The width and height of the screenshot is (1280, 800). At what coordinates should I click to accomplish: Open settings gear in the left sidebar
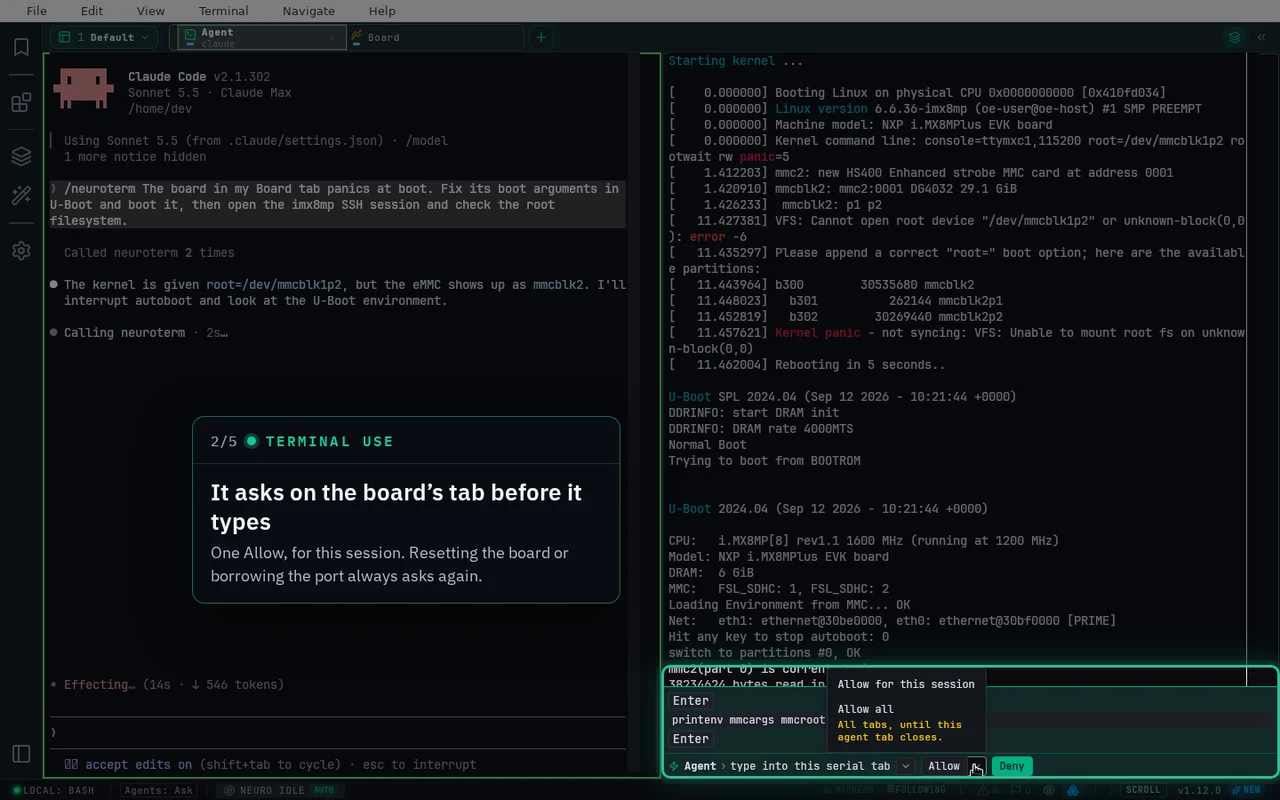[21, 251]
